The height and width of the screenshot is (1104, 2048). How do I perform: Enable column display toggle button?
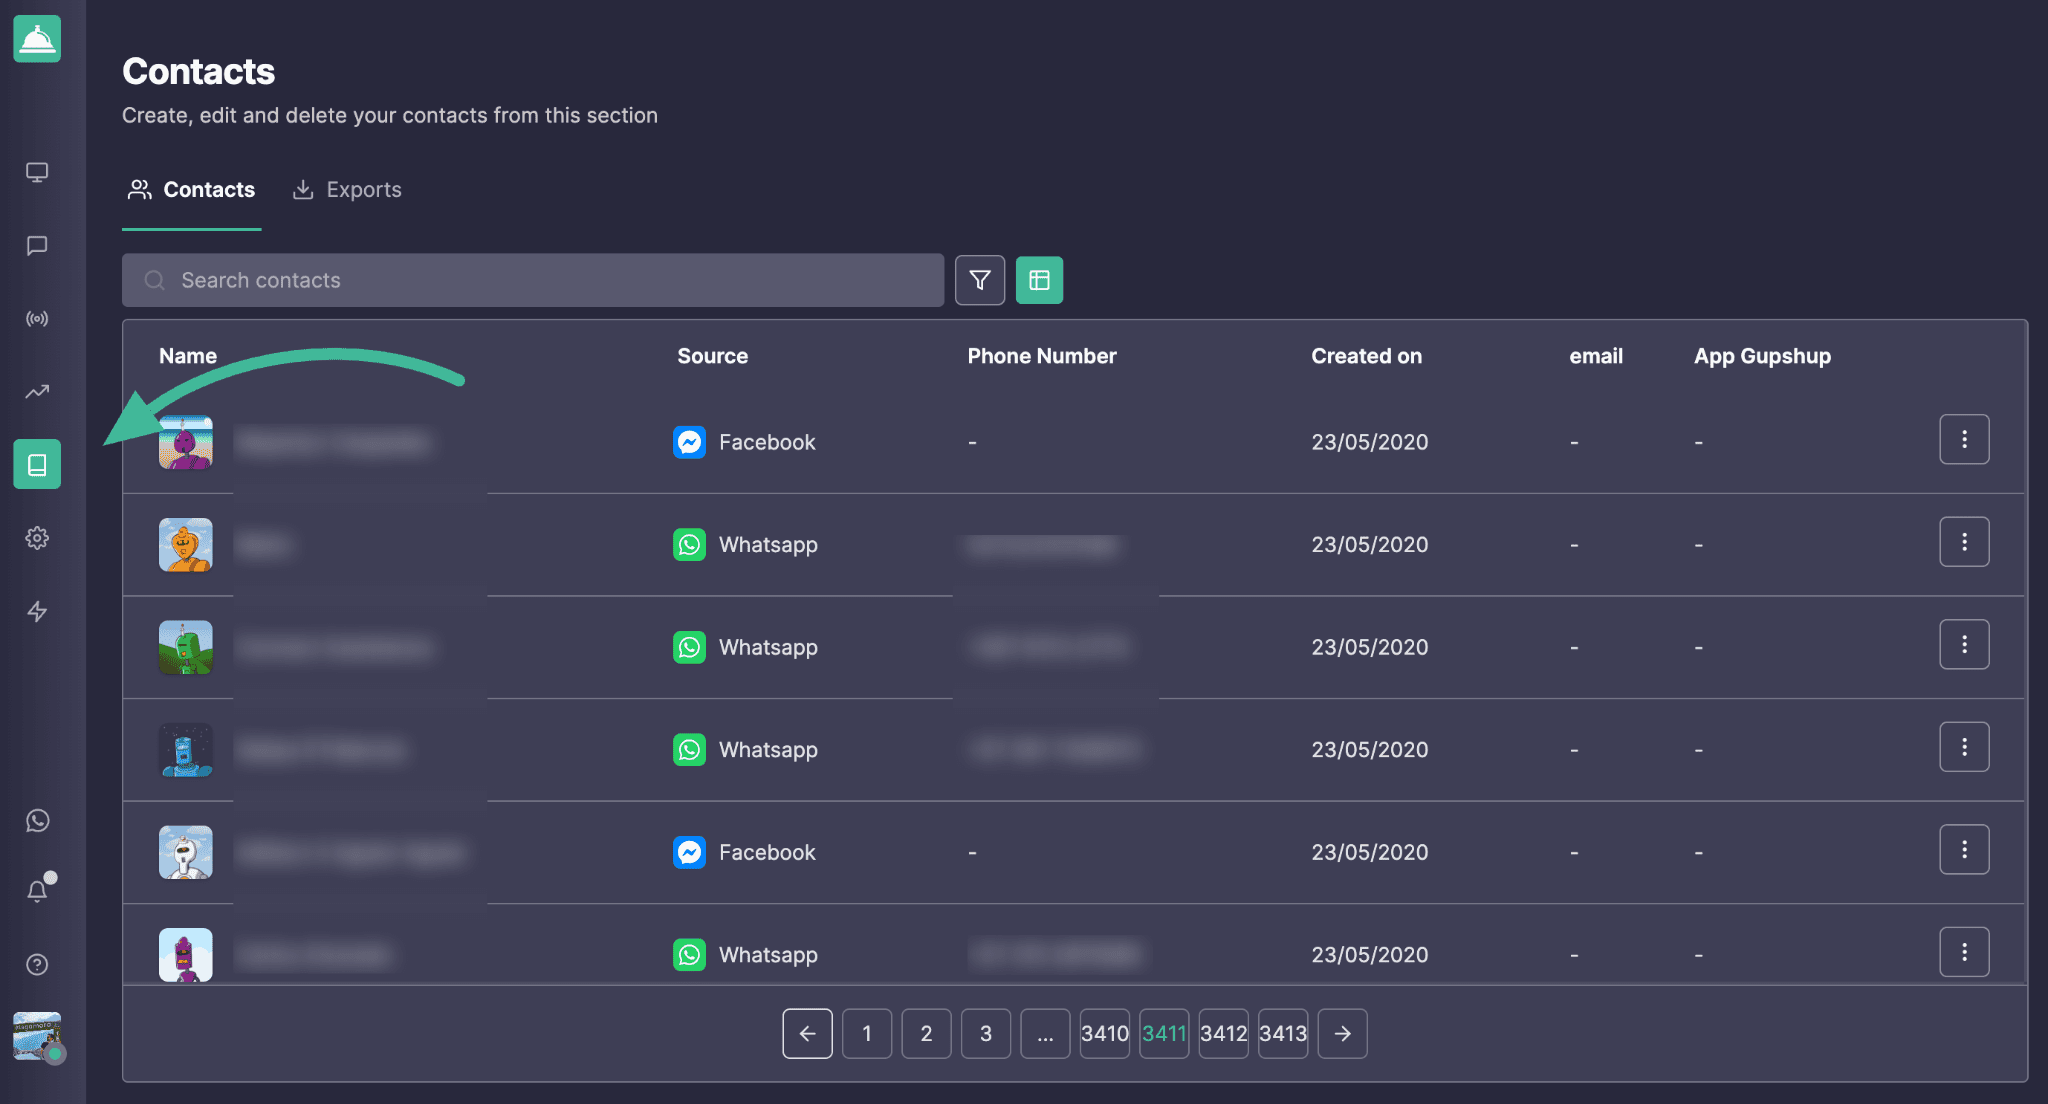point(1040,279)
